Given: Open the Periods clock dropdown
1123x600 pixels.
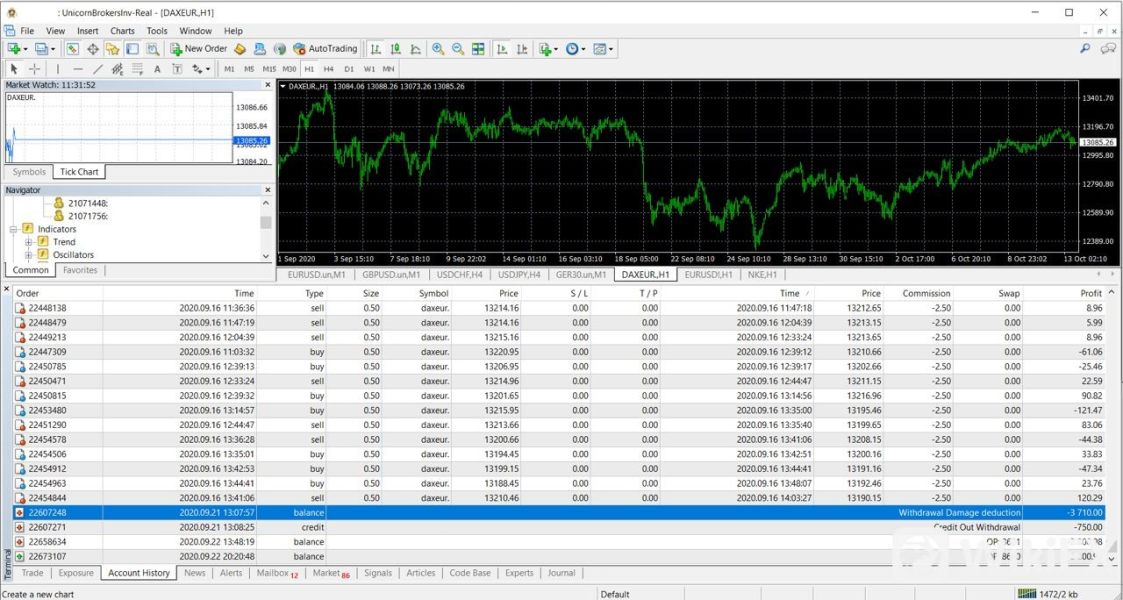Looking at the screenshot, I should (575, 49).
